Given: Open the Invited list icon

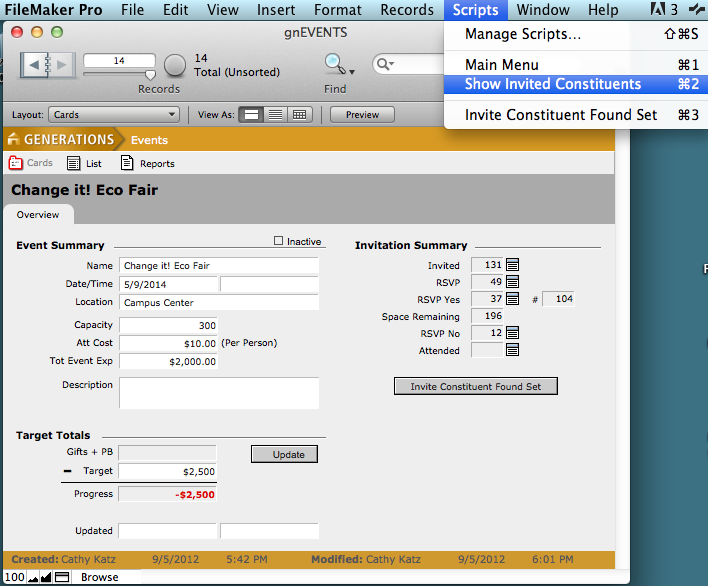Looking at the screenshot, I should [x=513, y=265].
